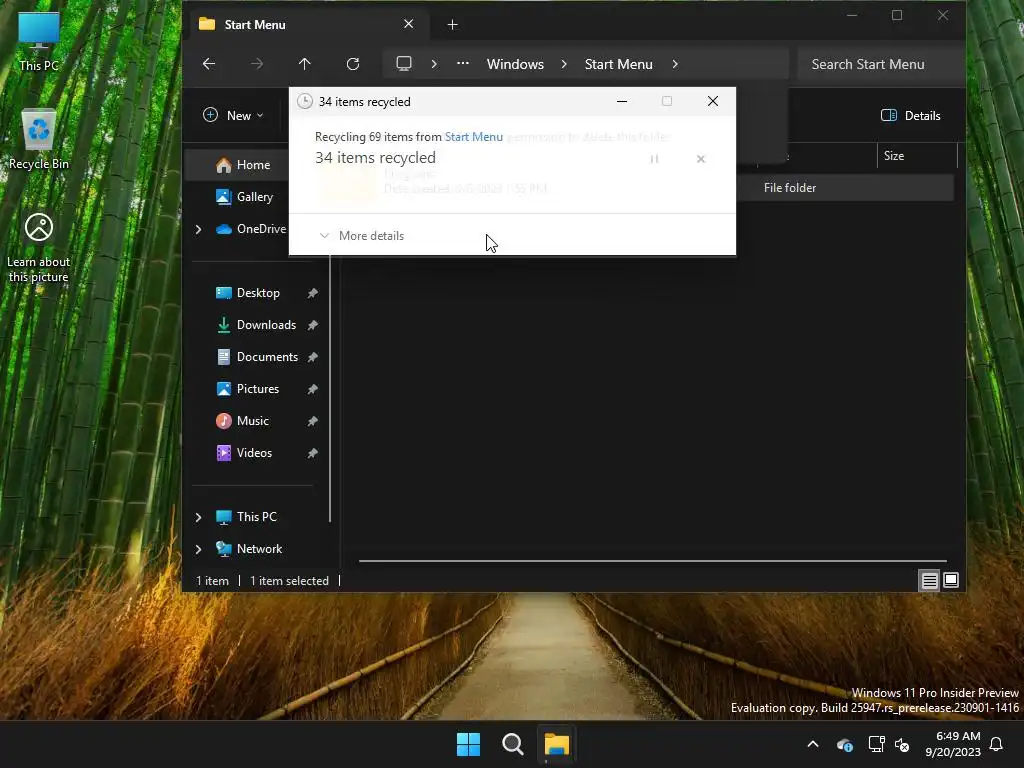The image size is (1024, 768).
Task: Refresh the Start Menu folder view
Action: 353,64
